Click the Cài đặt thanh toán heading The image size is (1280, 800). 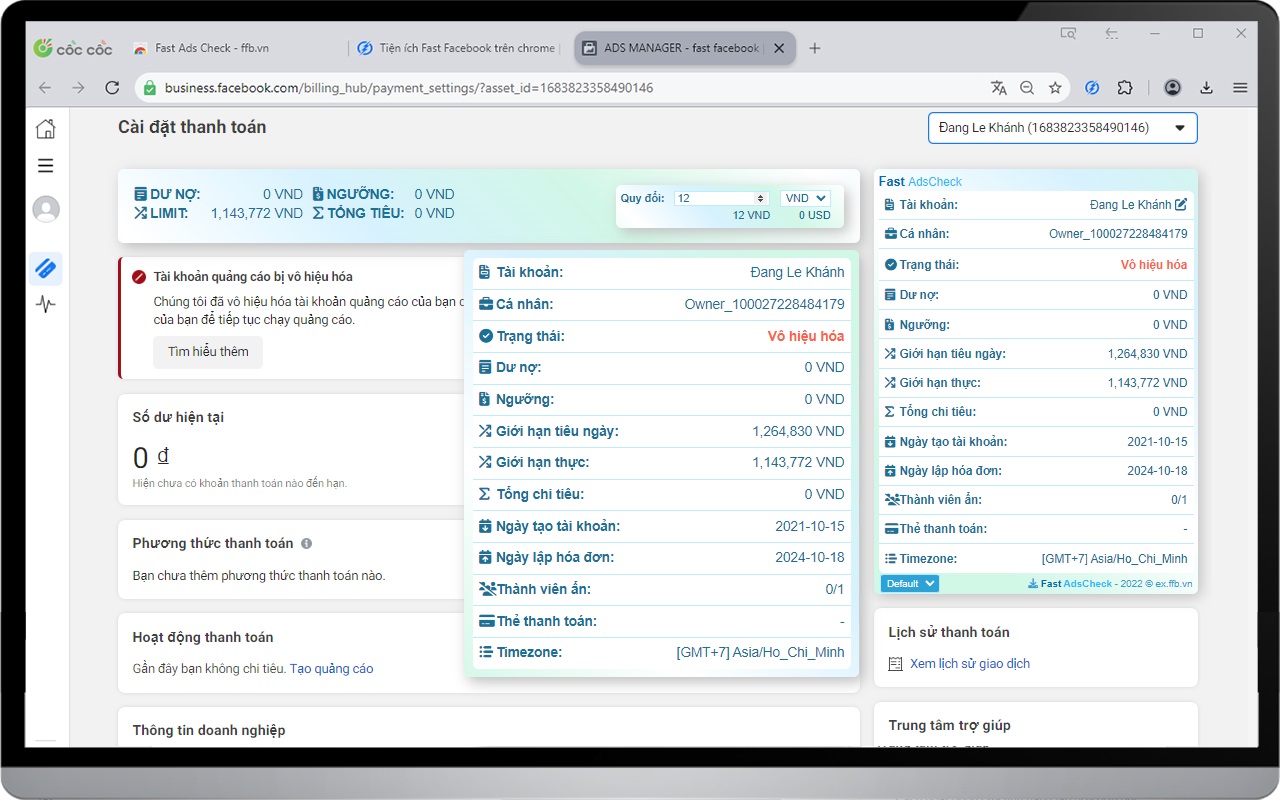(192, 127)
